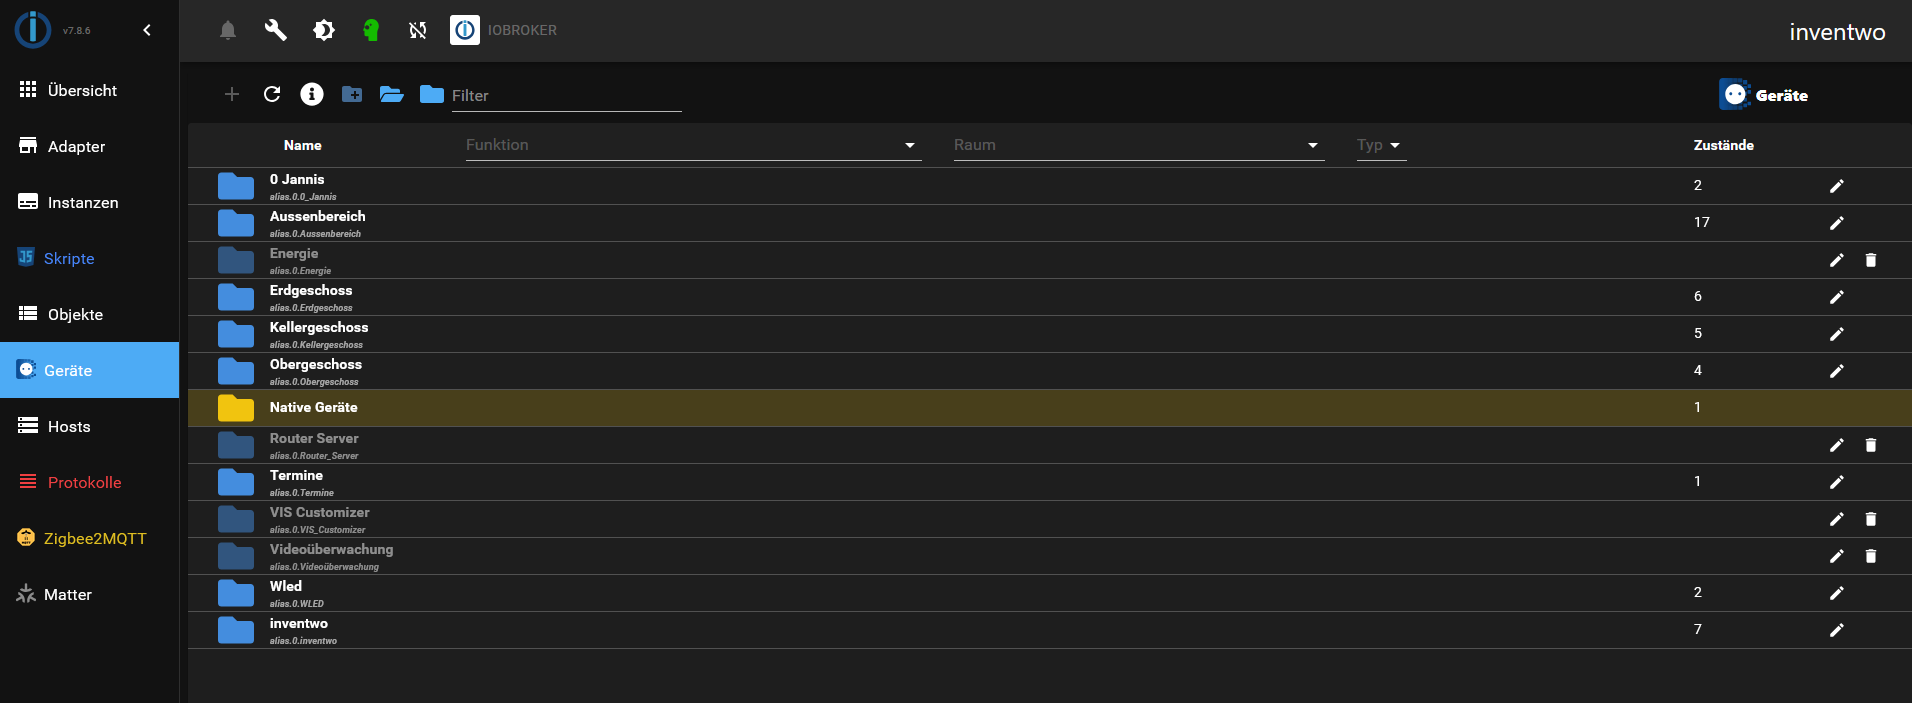Open the notifications bell
Image resolution: width=1912 pixels, height=703 pixels.
point(228,31)
